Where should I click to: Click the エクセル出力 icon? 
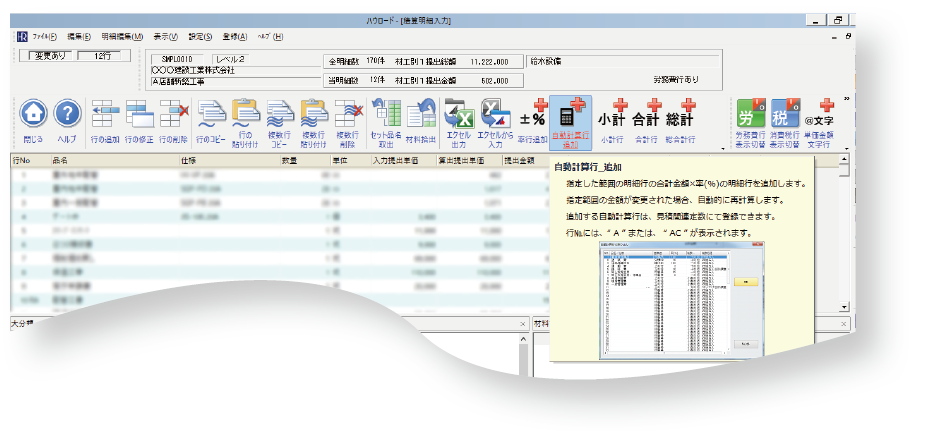coord(458,117)
